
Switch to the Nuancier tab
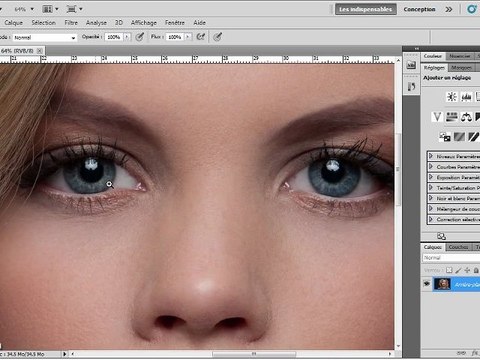pyautogui.click(x=460, y=56)
